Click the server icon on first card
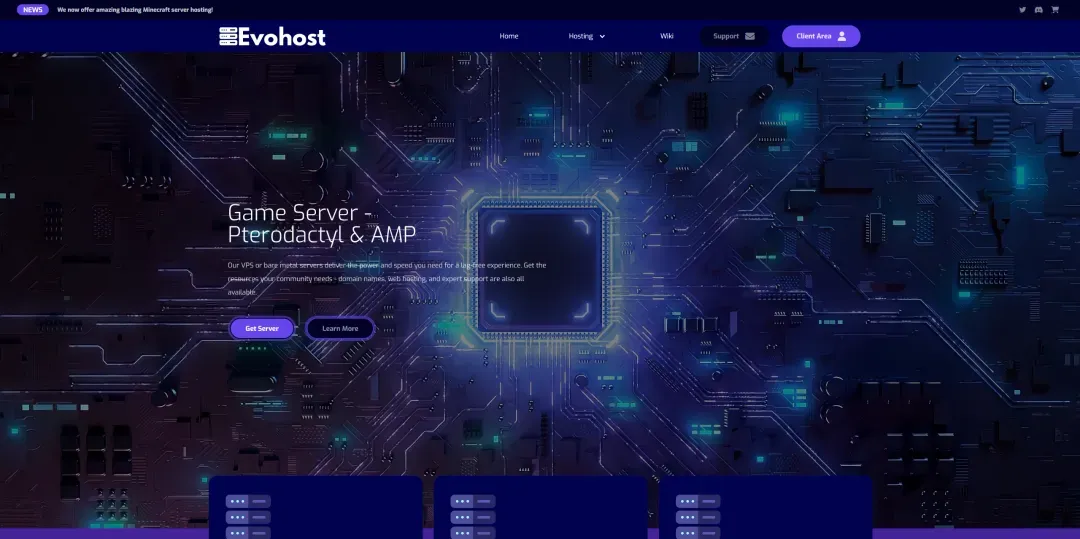This screenshot has width=1080, height=539. (248, 517)
